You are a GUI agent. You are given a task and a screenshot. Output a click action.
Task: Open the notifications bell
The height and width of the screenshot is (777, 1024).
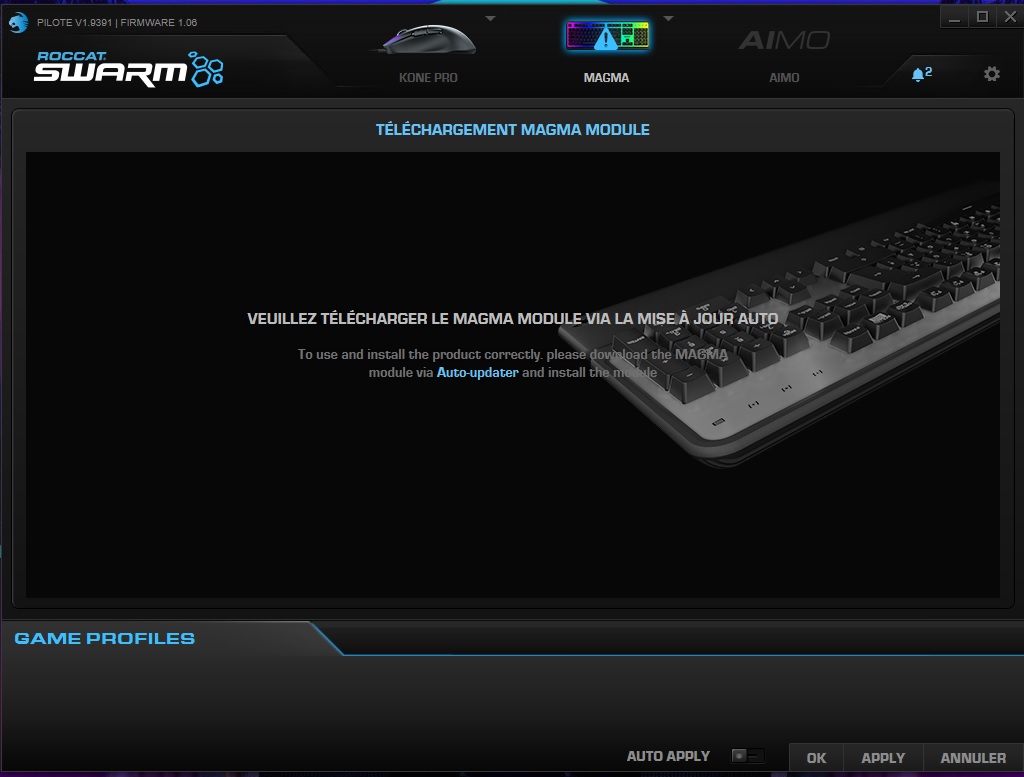pyautogui.click(x=920, y=74)
